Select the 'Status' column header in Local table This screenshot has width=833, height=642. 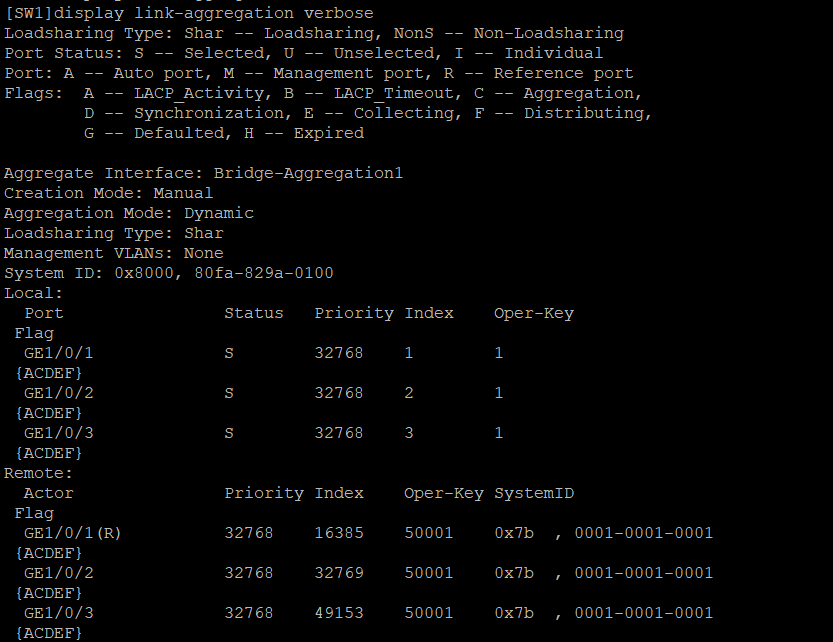(254, 313)
